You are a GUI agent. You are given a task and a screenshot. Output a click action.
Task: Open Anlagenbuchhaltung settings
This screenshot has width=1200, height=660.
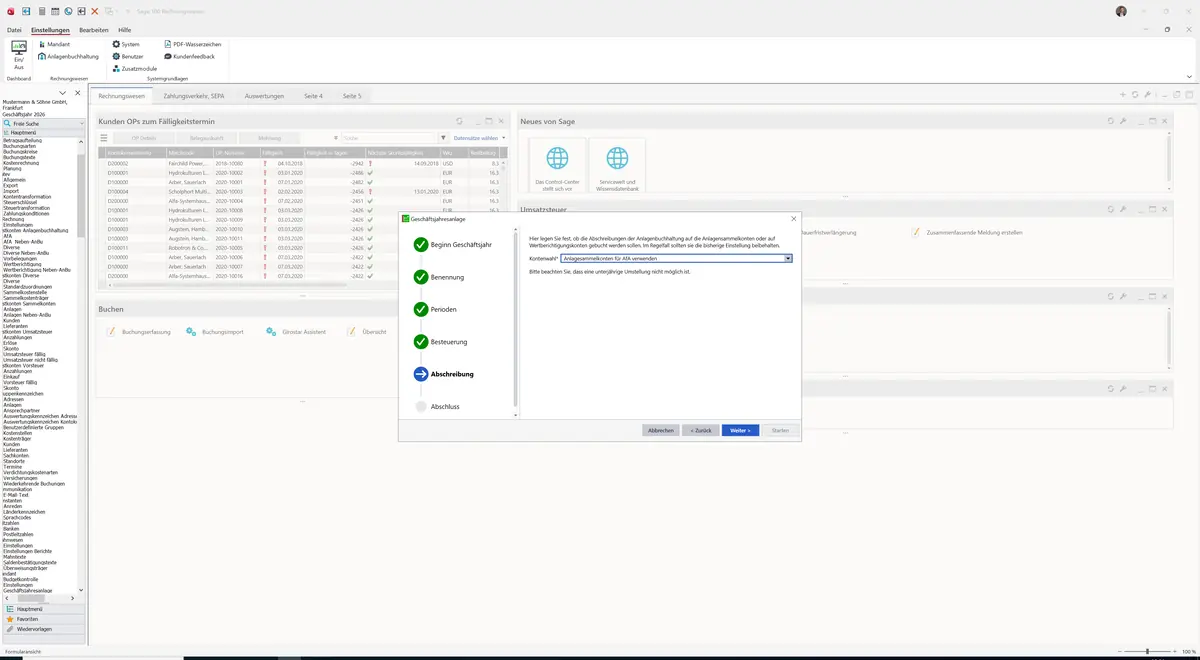click(68, 57)
